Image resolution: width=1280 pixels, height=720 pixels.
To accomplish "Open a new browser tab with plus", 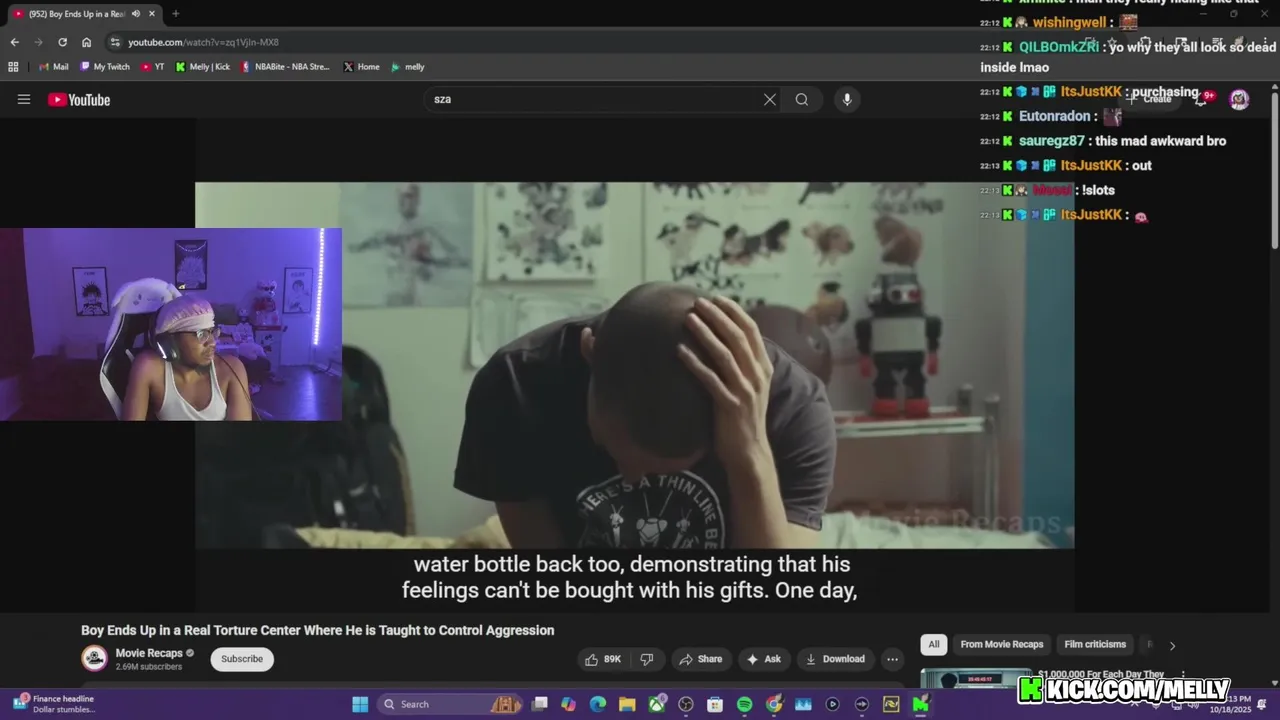I will pyautogui.click(x=176, y=14).
